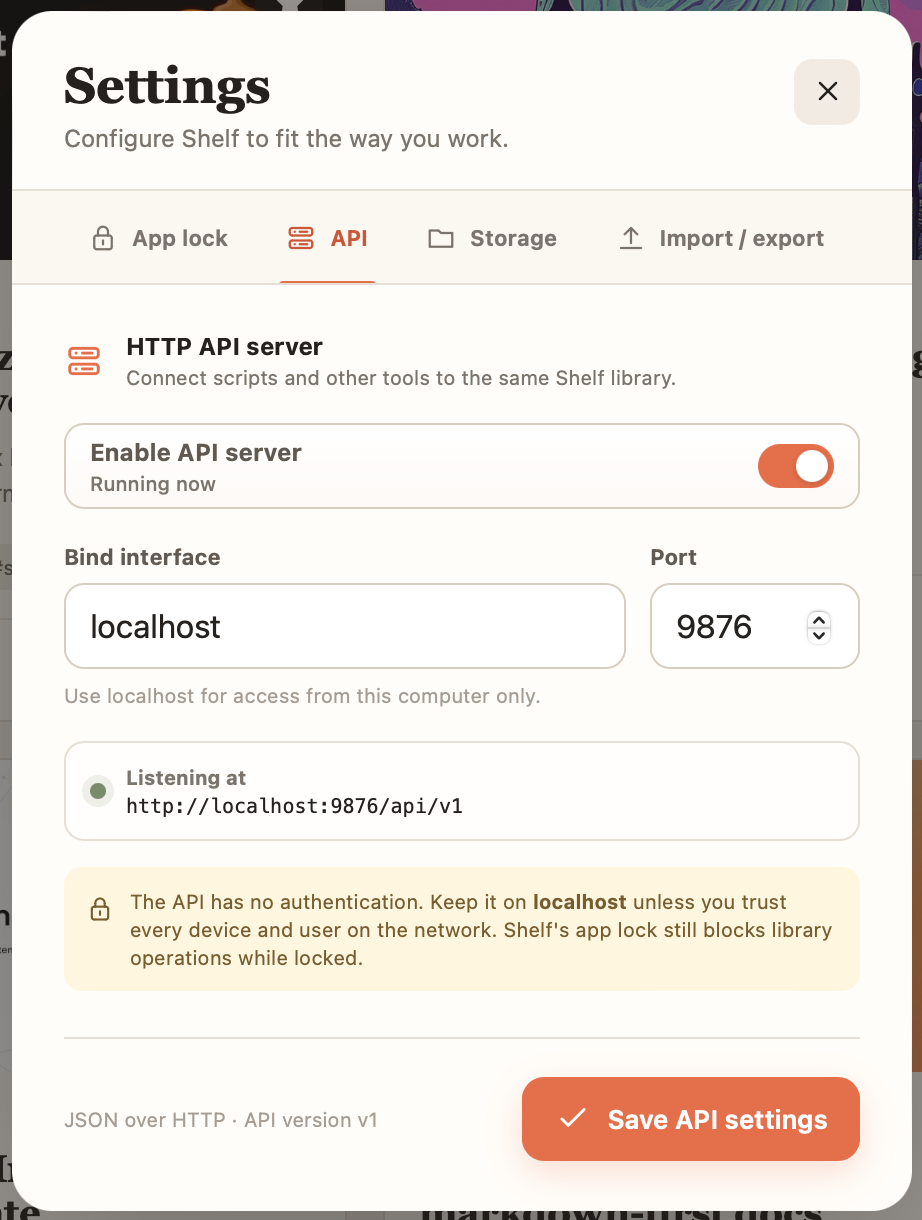Click the "Running now" status text
Viewport: 922px width, 1220px height.
pos(153,484)
